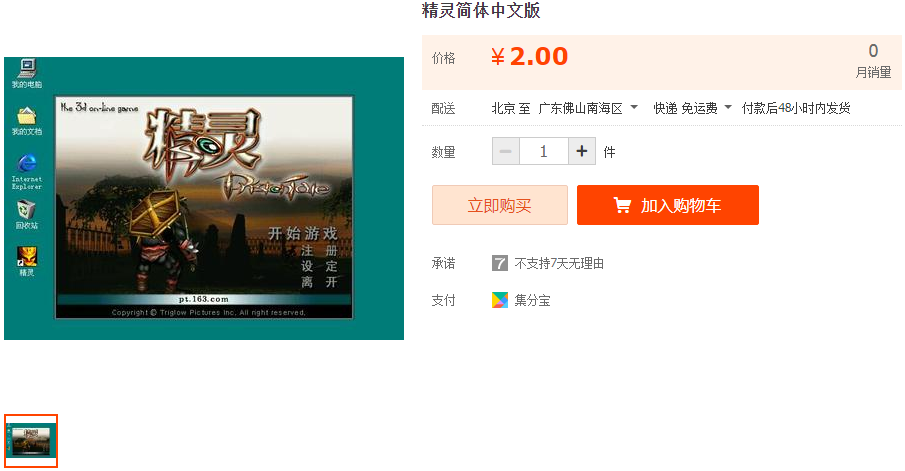Click 设定 in the game preview
Image resolution: width=905 pixels, height=471 pixels.
click(319, 266)
